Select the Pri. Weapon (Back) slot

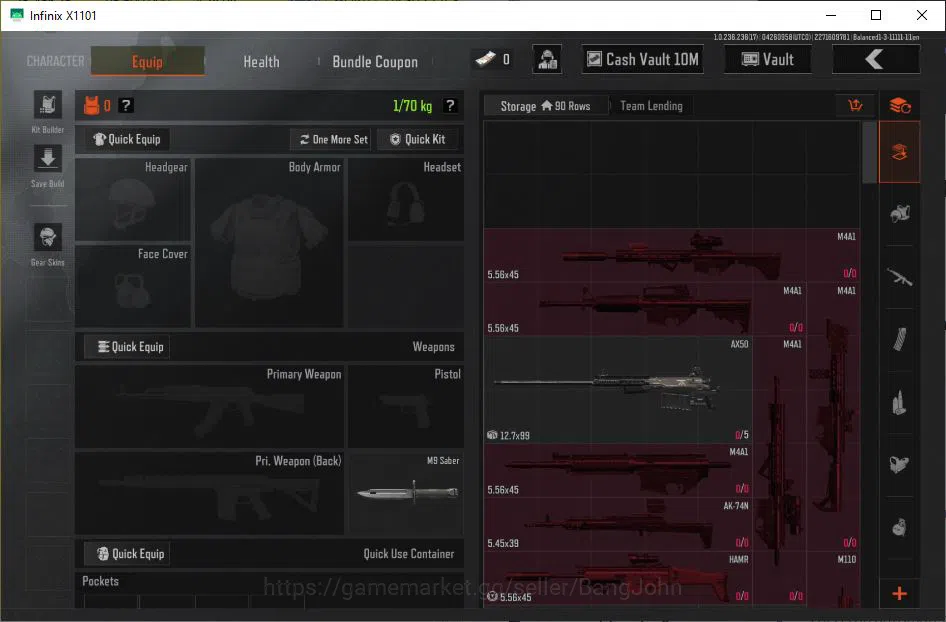tap(209, 493)
